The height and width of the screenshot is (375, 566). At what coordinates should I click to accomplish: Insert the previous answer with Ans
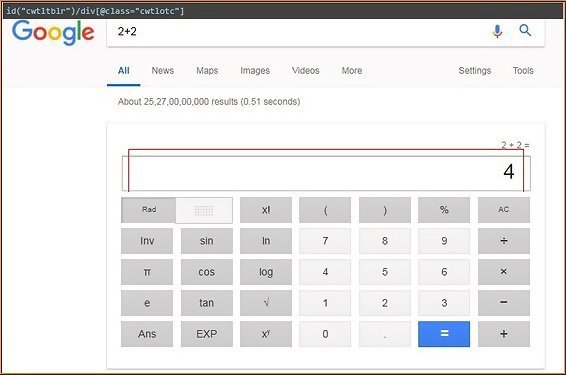[147, 334]
